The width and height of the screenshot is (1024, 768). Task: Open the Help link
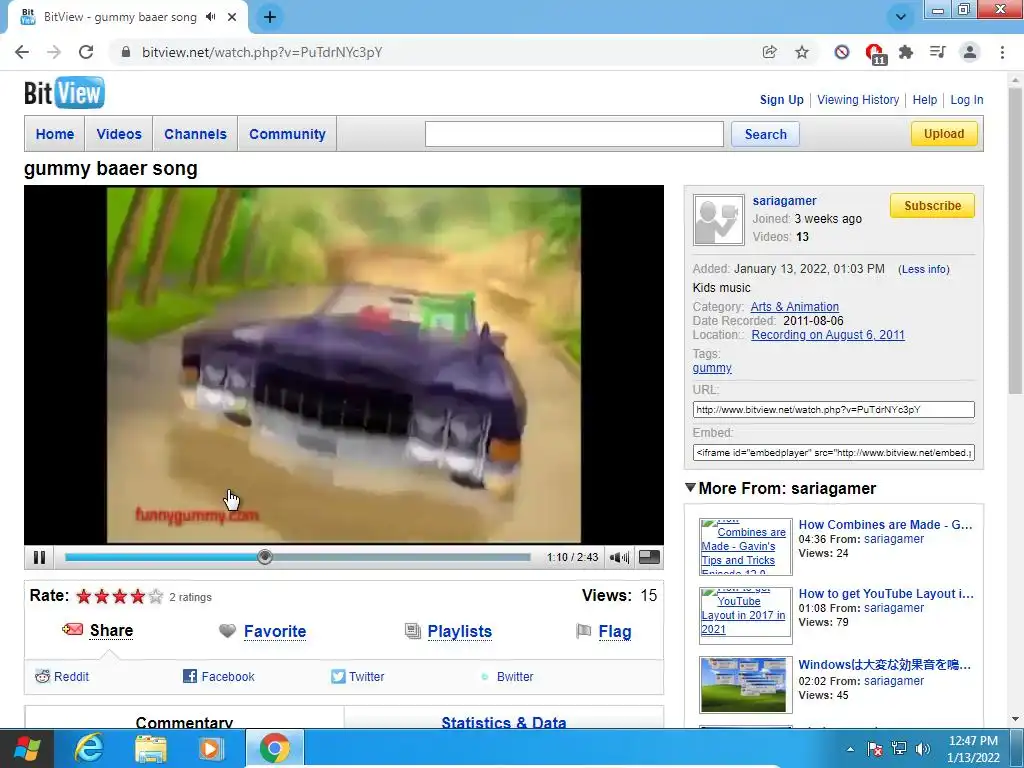[925, 100]
